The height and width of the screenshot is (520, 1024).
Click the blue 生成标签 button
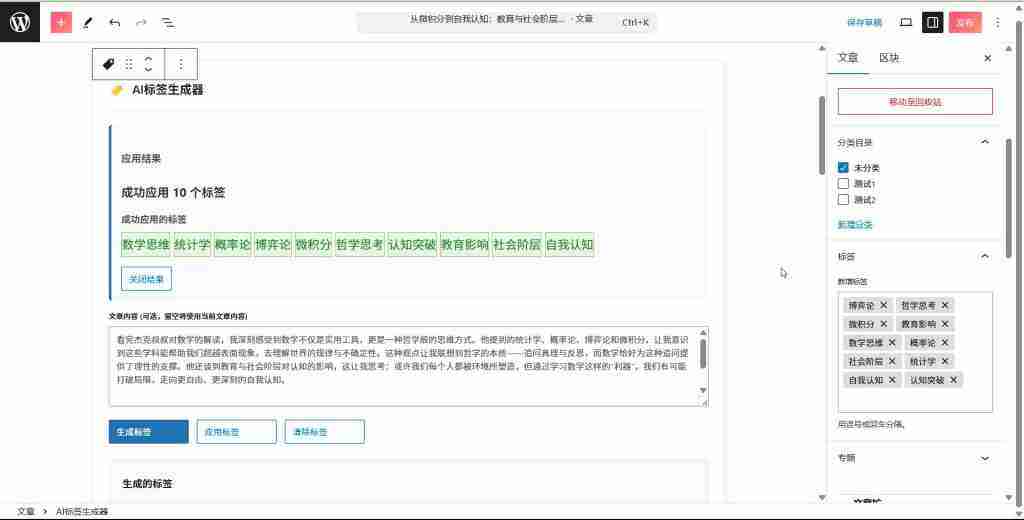tap(148, 432)
